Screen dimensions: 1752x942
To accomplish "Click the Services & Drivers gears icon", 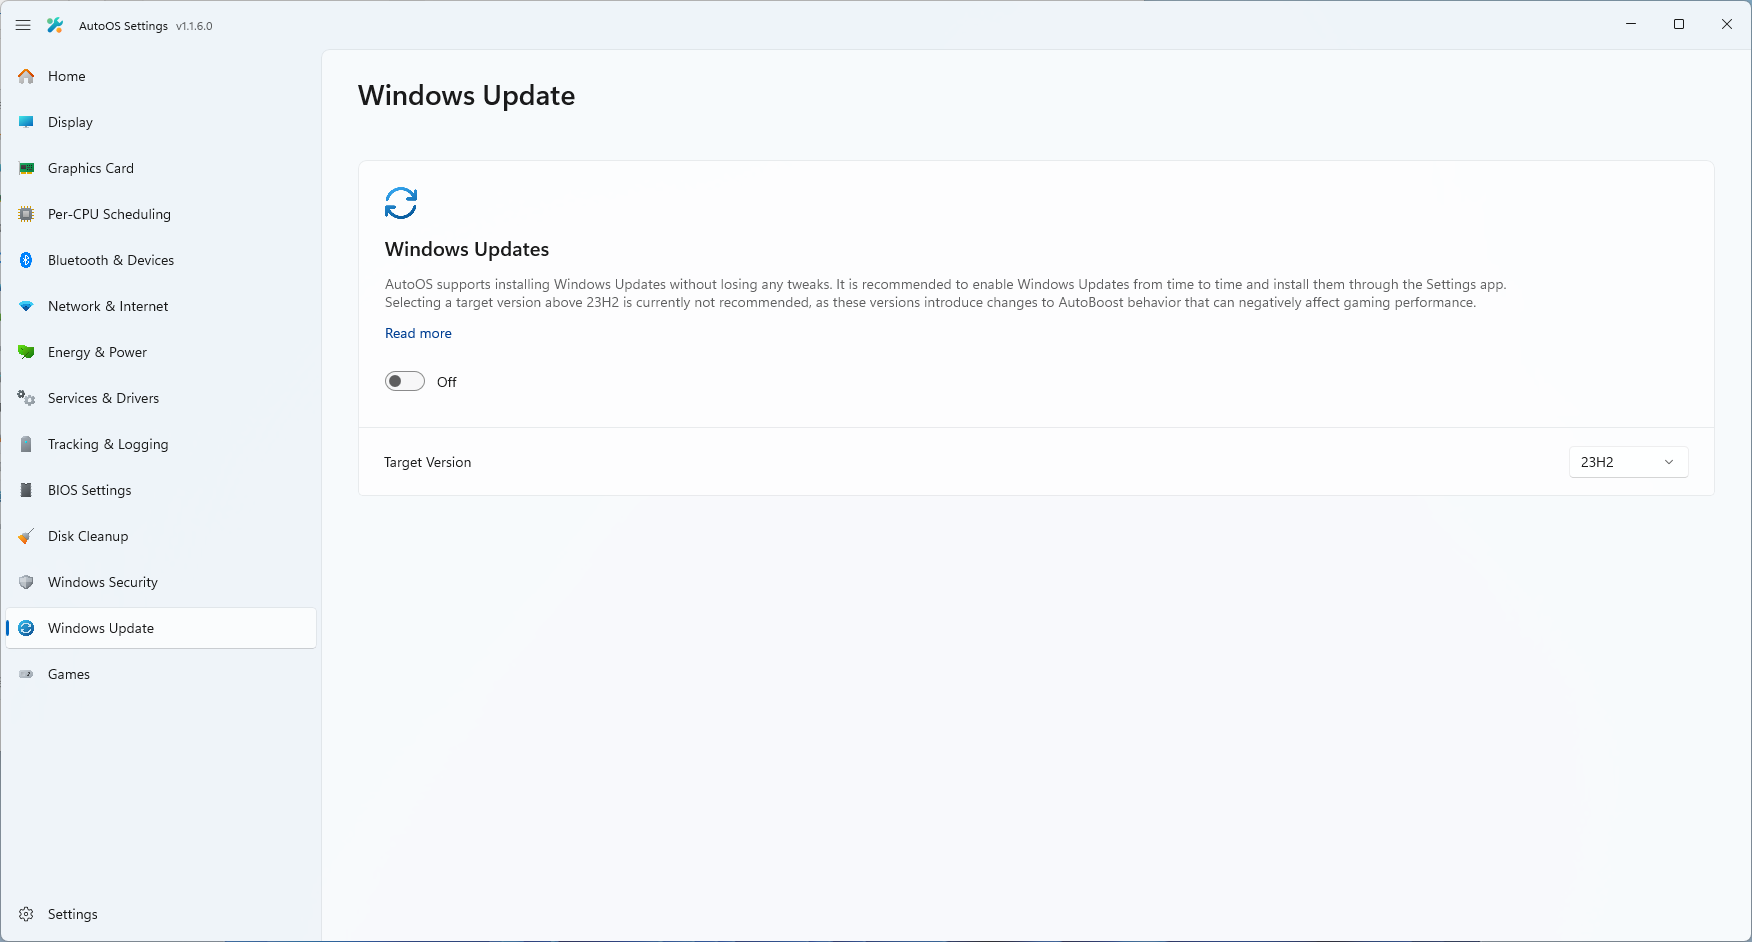I will click(x=26, y=398).
